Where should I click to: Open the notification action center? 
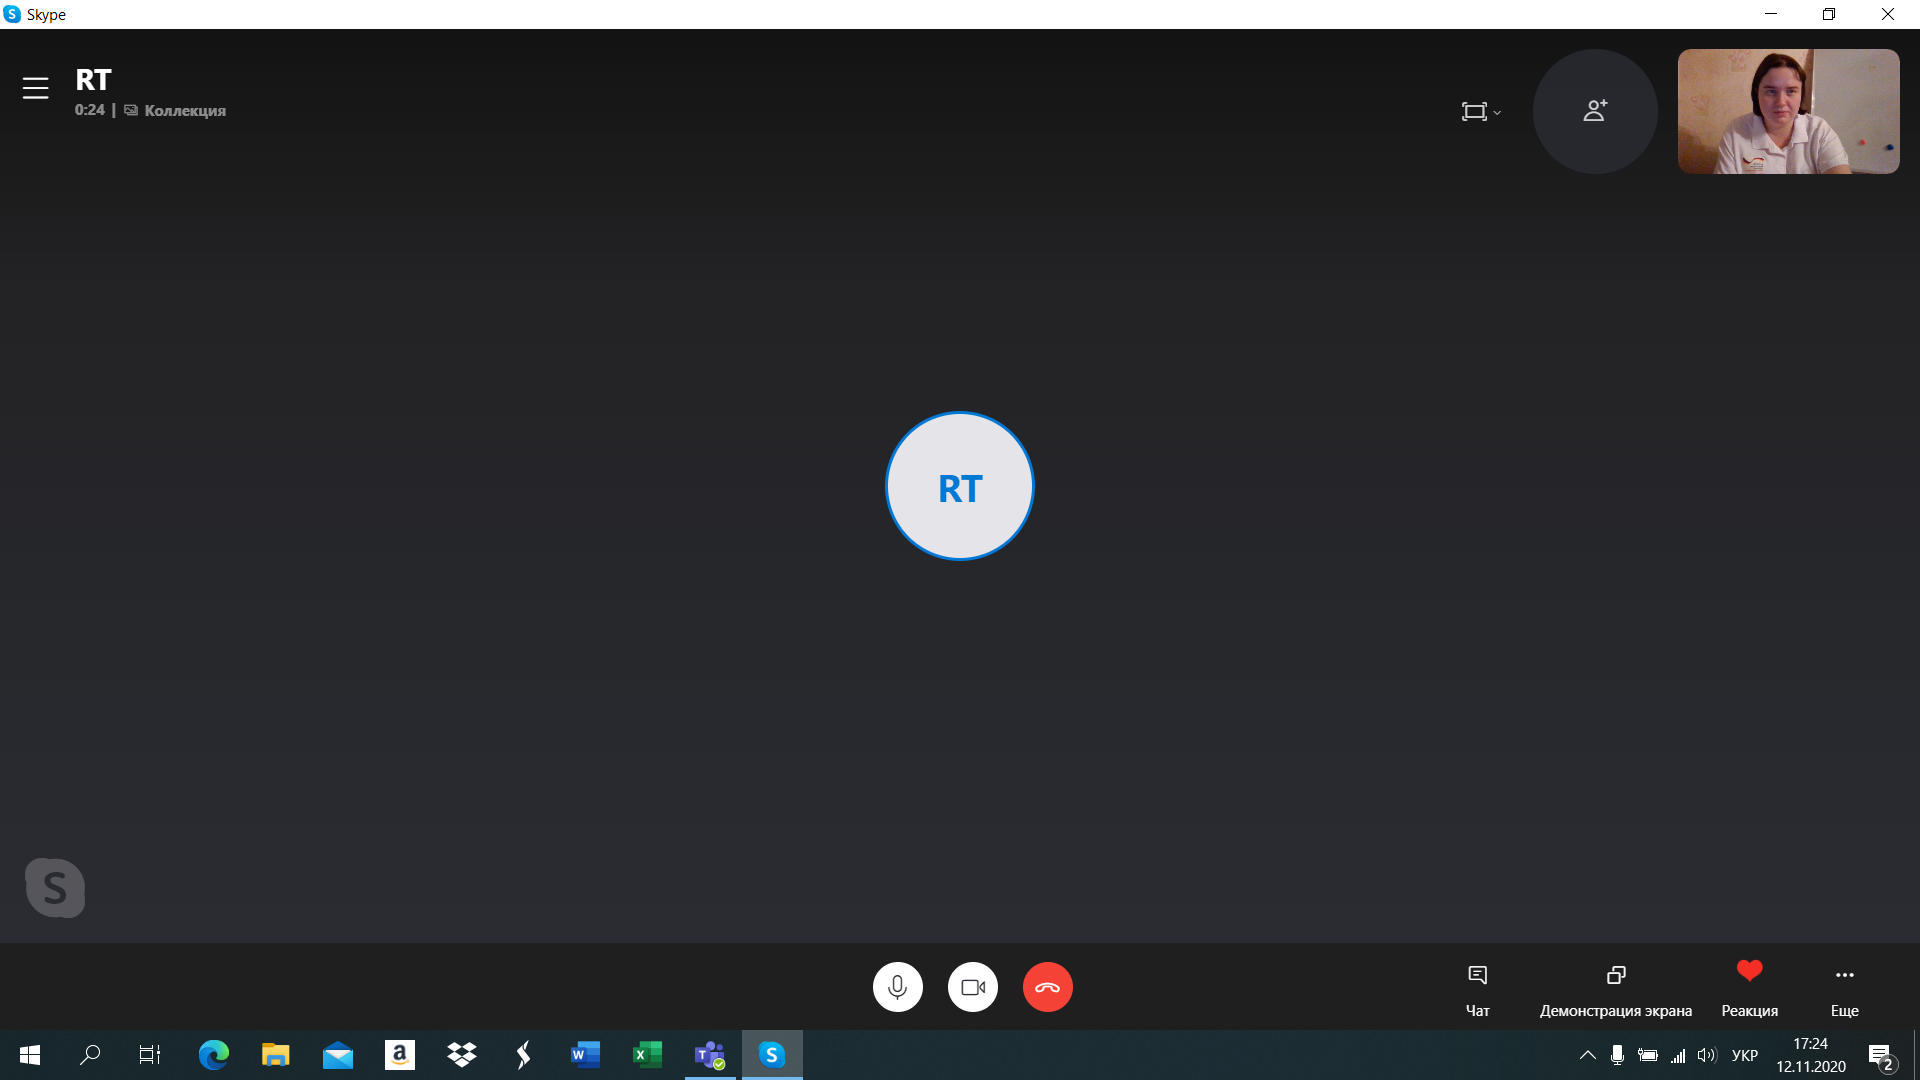[x=1881, y=1055]
